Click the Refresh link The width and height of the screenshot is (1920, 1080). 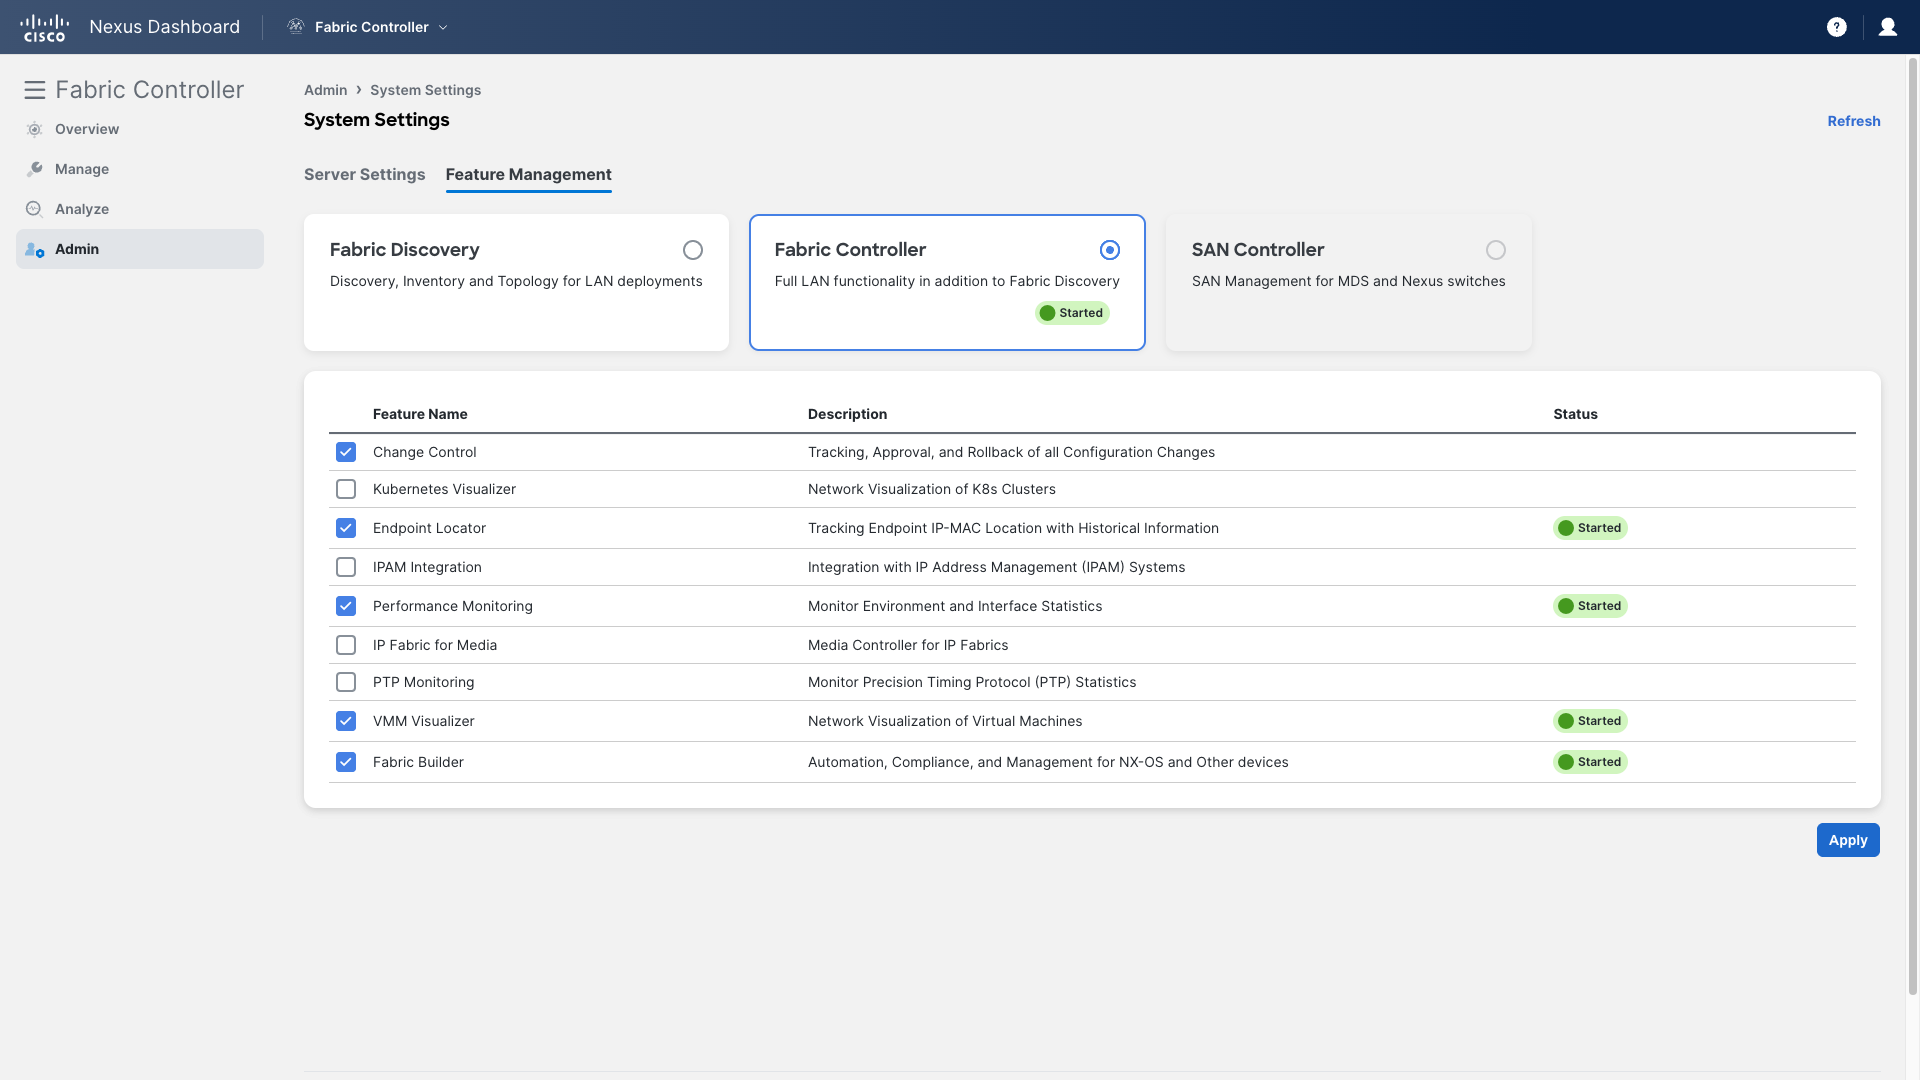1854,121
